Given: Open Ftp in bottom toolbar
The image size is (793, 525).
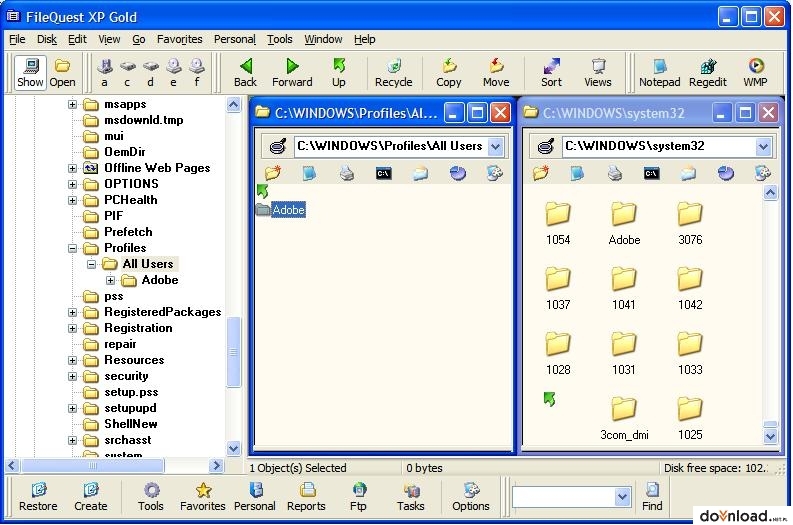Looking at the screenshot, I should click(358, 497).
